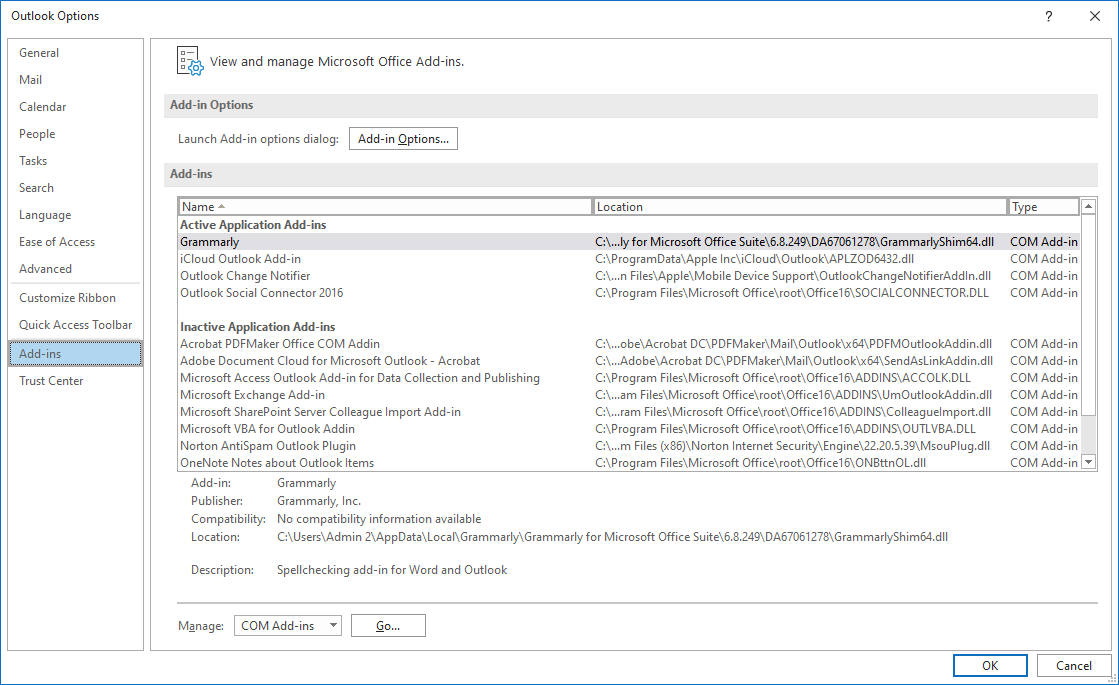Select the Microsoft Exchange Add-in row

629,395
